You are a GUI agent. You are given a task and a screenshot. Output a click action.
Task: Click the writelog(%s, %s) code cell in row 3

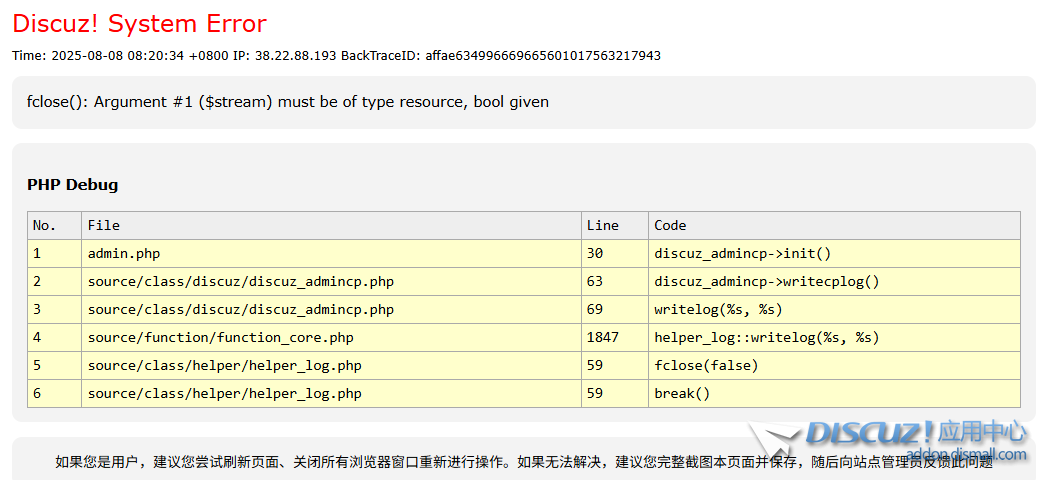834,309
